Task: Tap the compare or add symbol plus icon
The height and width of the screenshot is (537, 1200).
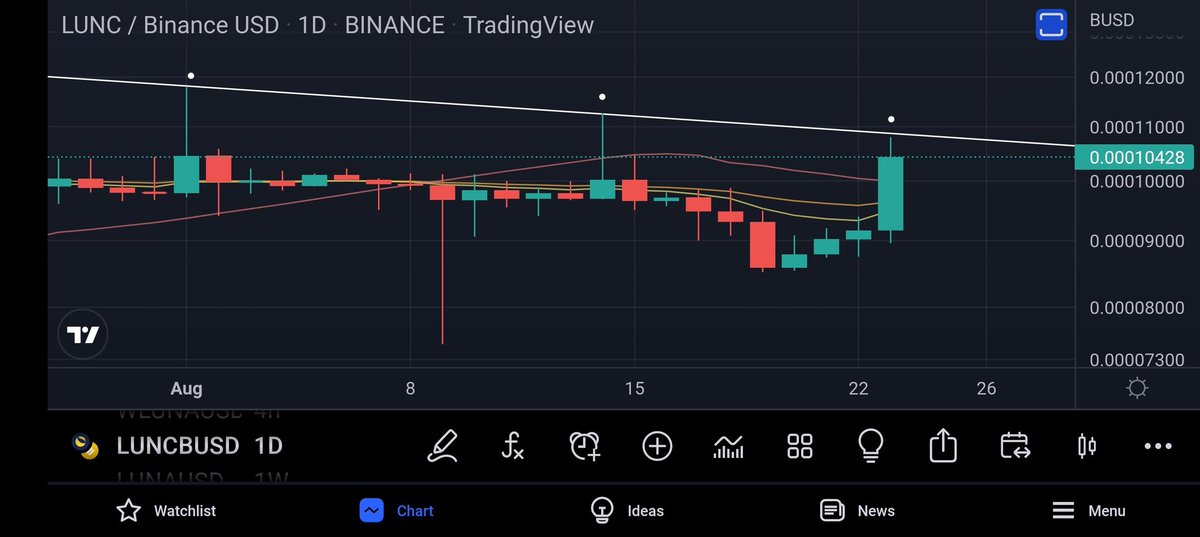Action: click(x=657, y=446)
